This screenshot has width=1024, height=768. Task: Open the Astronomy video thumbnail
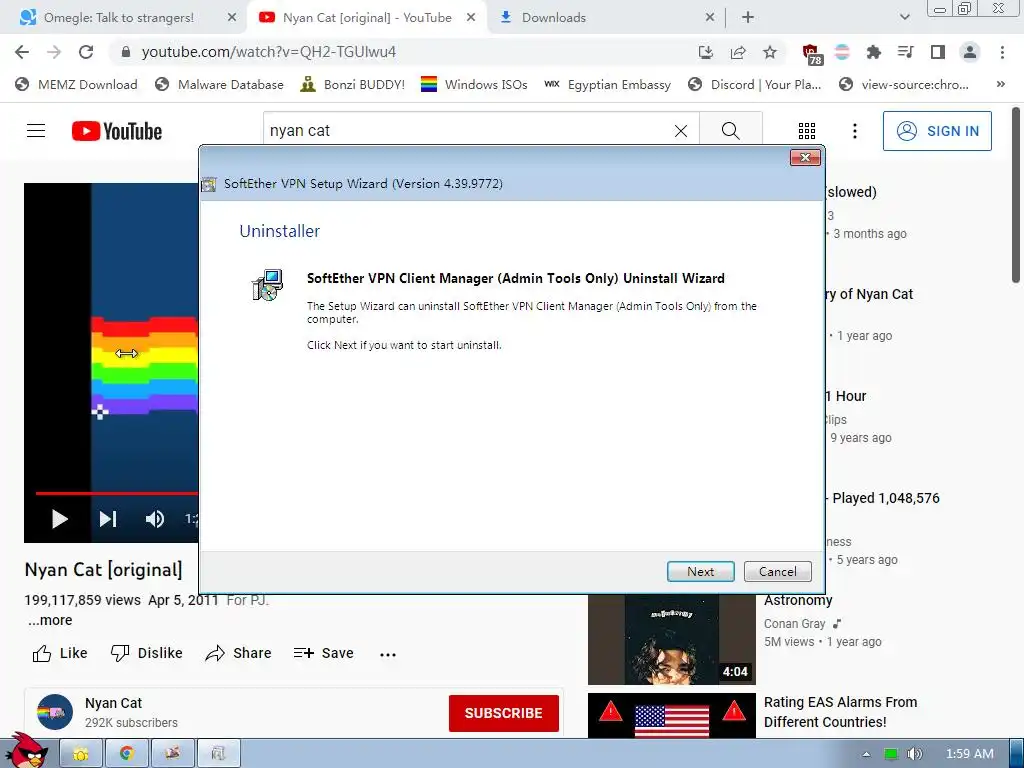click(x=671, y=639)
